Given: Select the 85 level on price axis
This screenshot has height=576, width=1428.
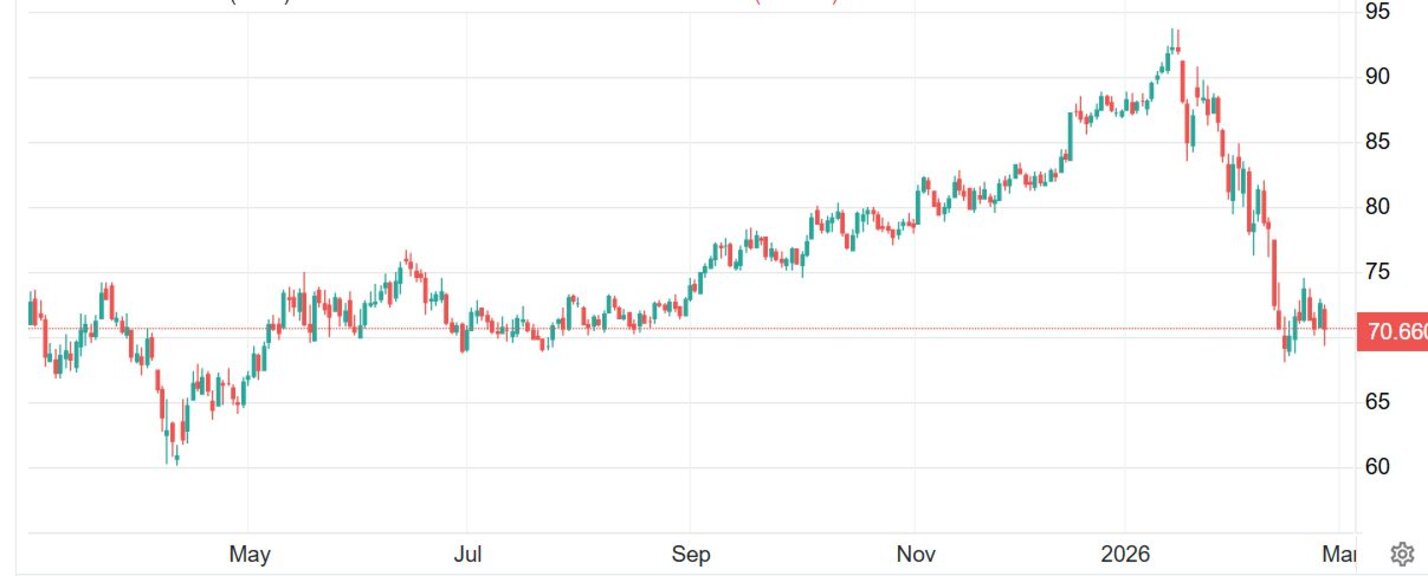Looking at the screenshot, I should point(1377,142).
